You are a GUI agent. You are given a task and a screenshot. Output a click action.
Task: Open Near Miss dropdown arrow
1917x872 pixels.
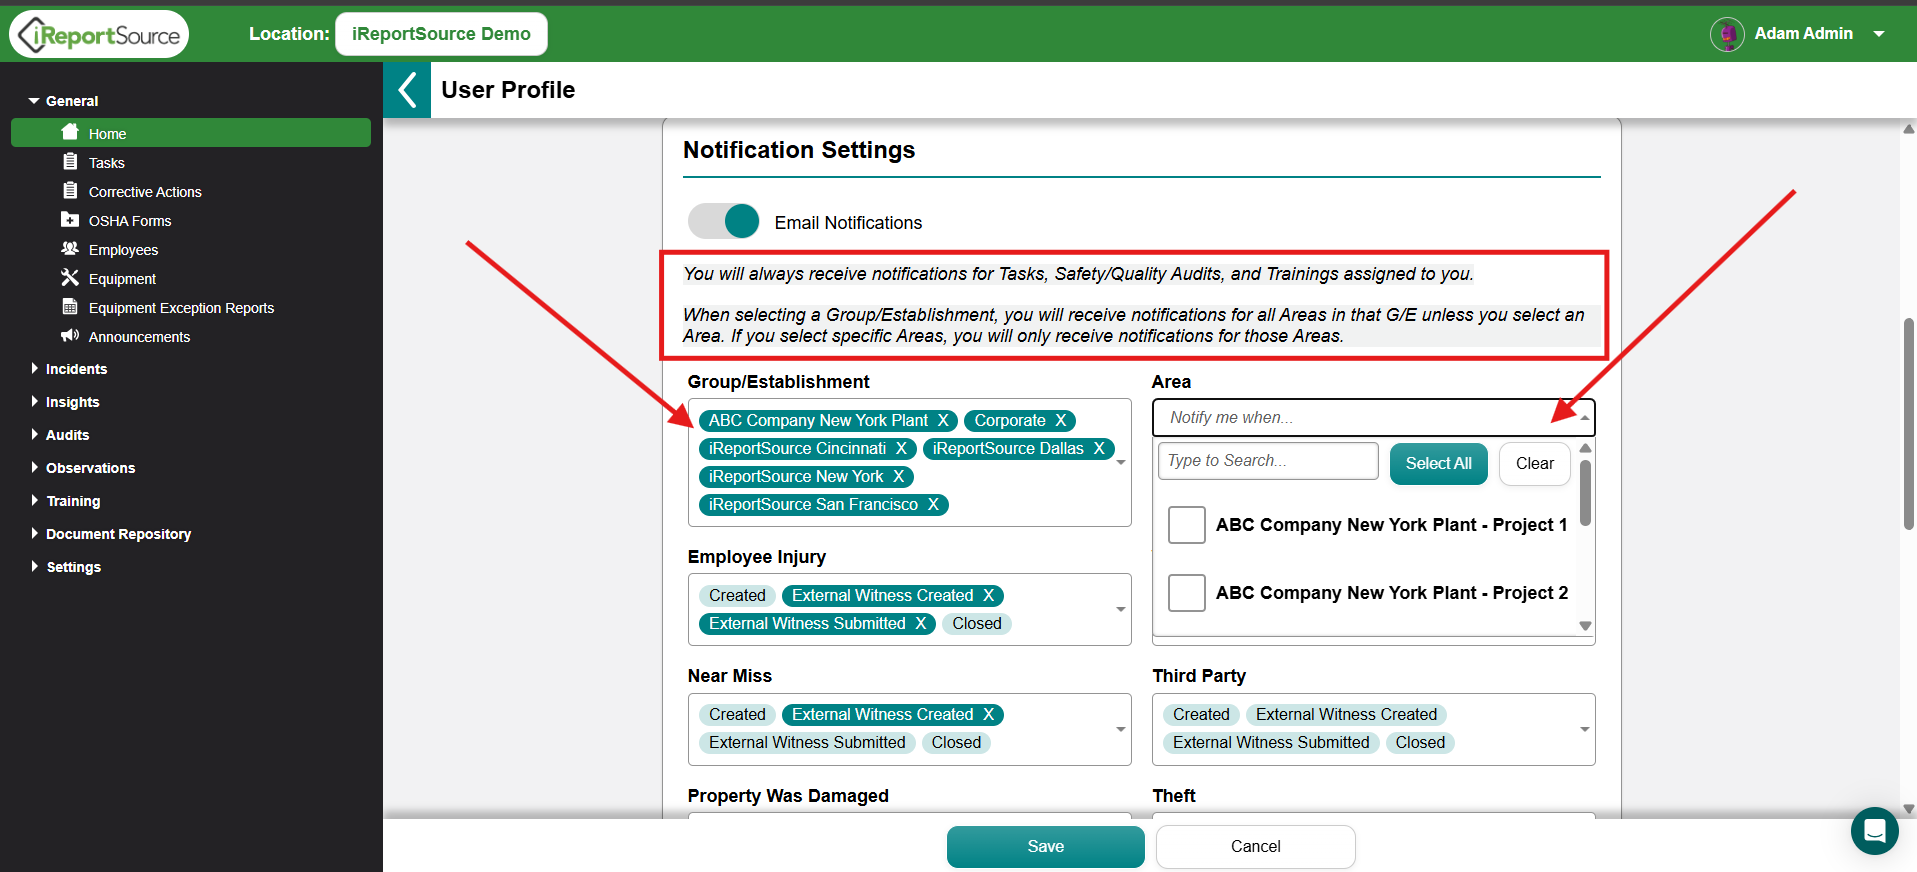point(1121,729)
